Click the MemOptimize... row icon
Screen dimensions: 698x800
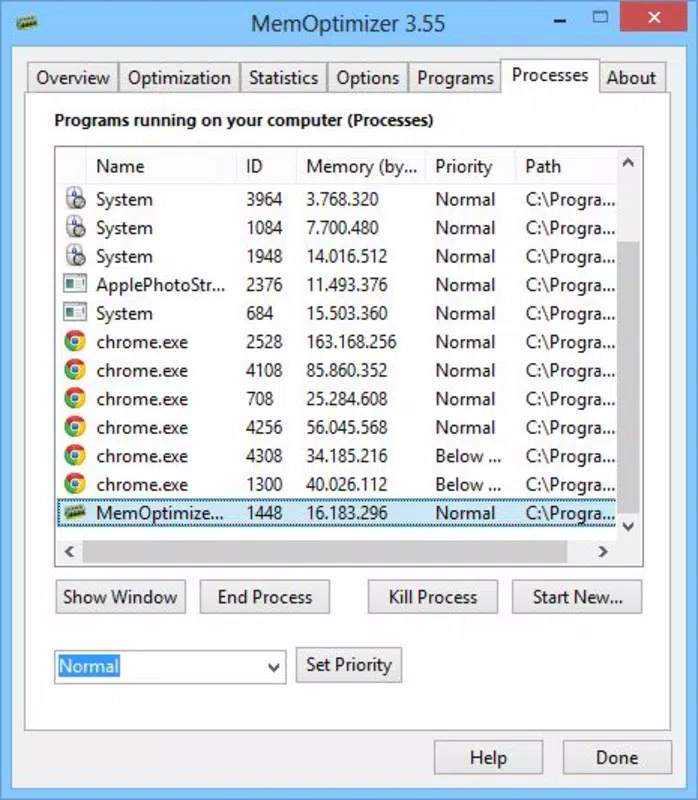click(74, 512)
